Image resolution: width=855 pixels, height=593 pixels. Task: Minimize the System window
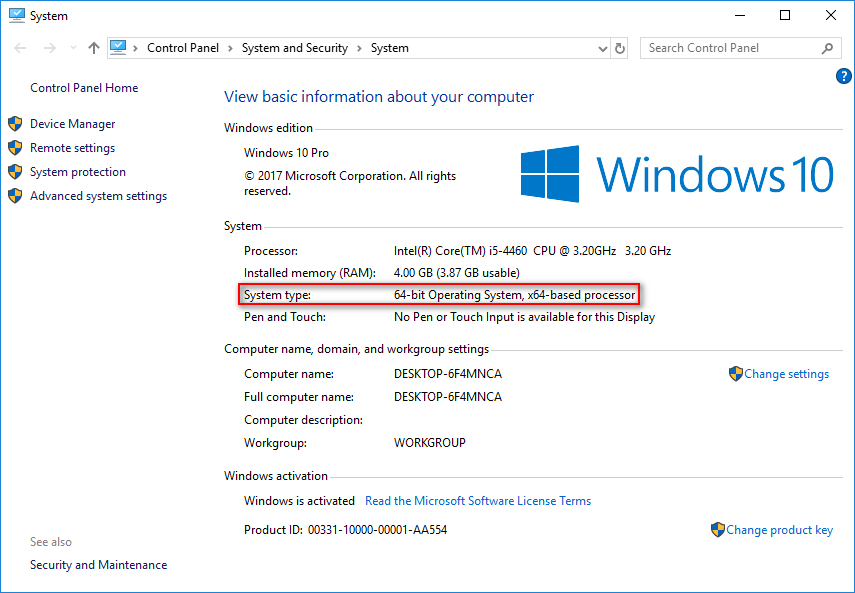pos(739,15)
